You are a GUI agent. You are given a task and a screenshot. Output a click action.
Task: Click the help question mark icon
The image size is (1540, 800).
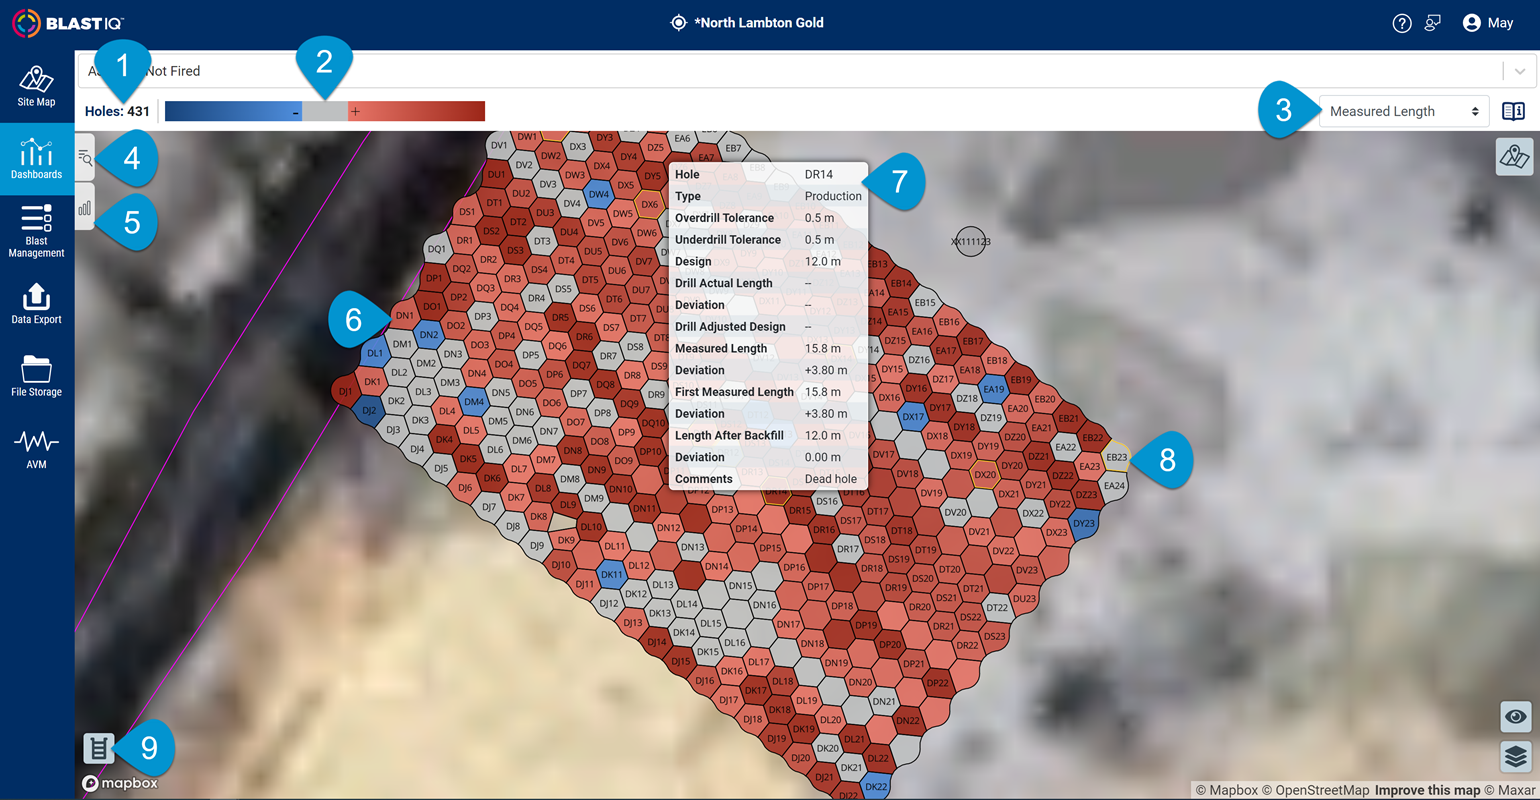[1401, 22]
